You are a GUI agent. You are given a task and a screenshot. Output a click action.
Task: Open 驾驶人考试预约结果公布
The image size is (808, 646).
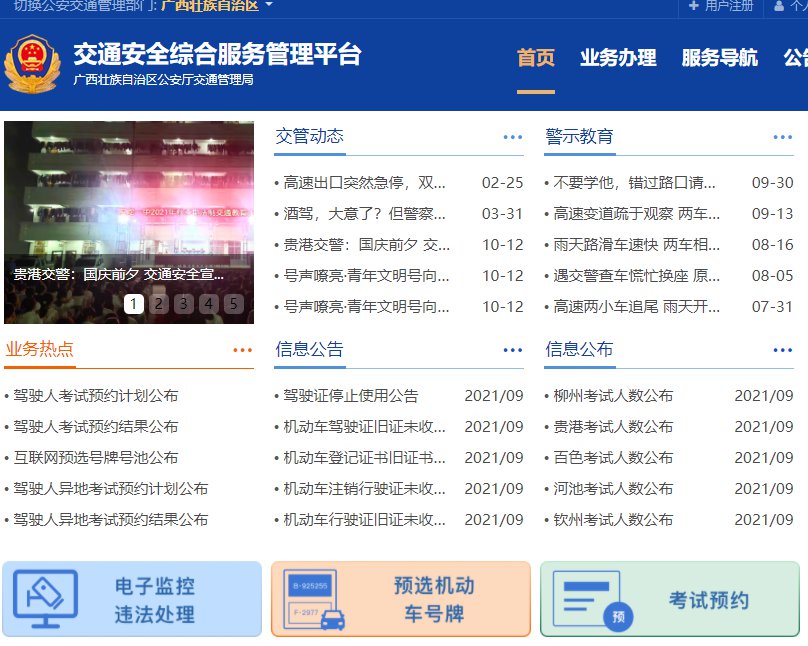[96, 427]
